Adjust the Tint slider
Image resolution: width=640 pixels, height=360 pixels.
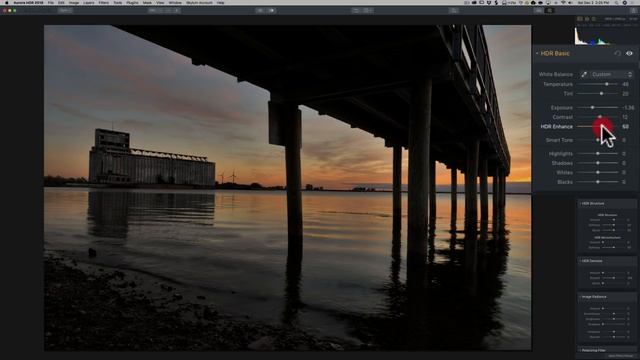598,93
